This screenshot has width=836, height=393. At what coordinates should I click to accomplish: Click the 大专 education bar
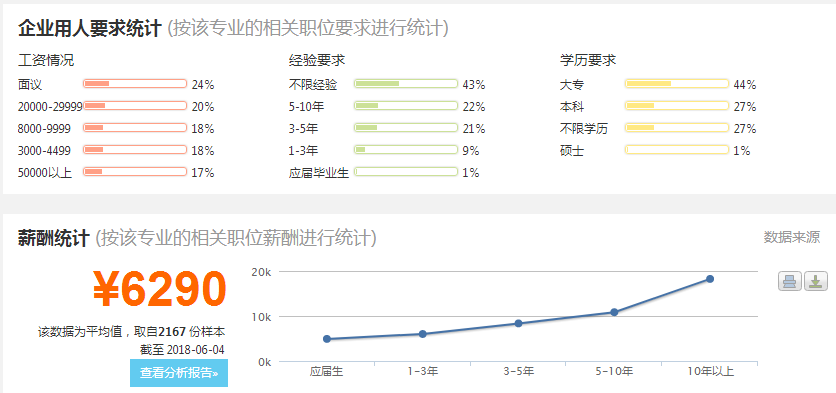click(x=677, y=84)
